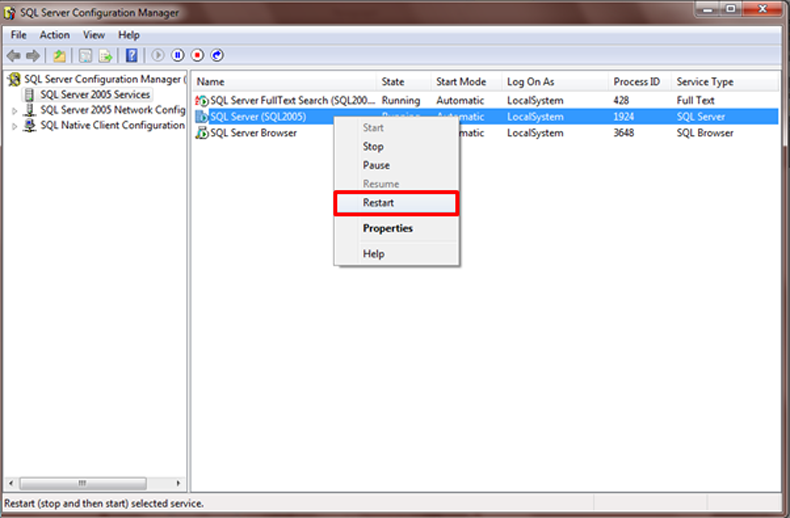Click the Up One Level folder icon
This screenshot has width=790, height=518.
click(x=60, y=56)
